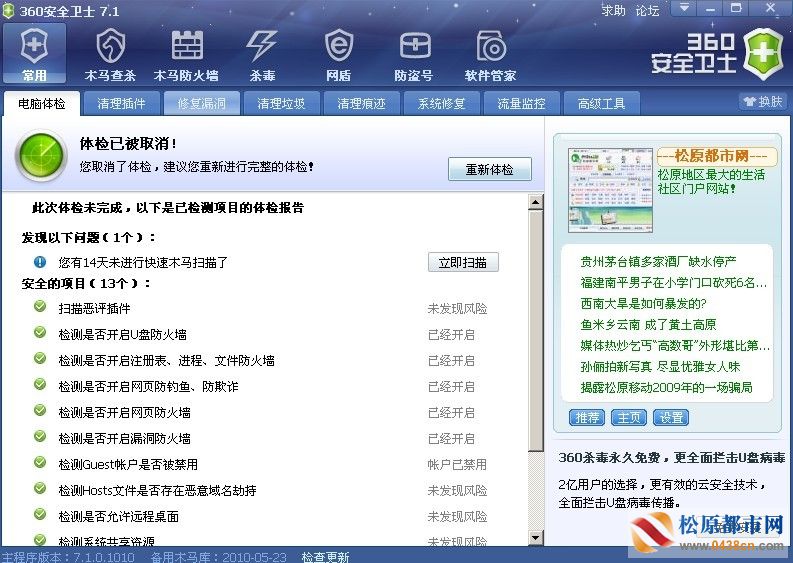Click the green check beside 检测Guest帐户是否被禁用
Viewport: 793px width, 563px height.
(40, 462)
